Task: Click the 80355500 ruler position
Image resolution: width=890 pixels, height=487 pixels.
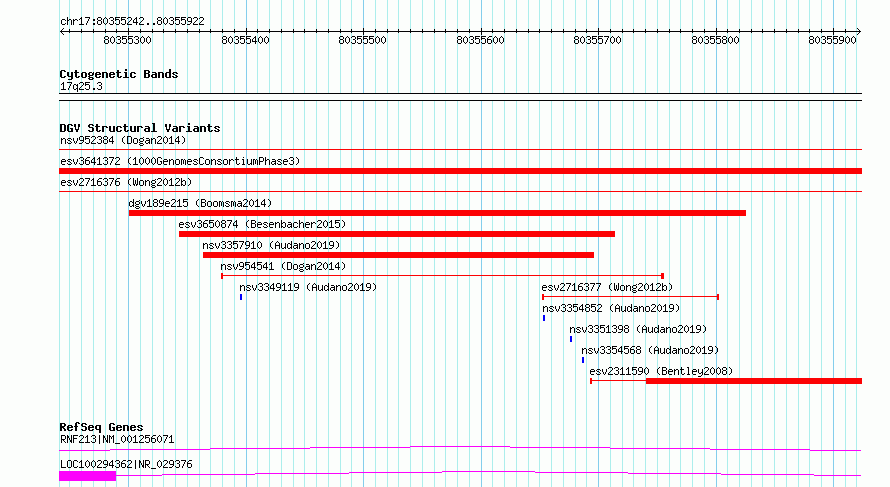Action: (362, 40)
